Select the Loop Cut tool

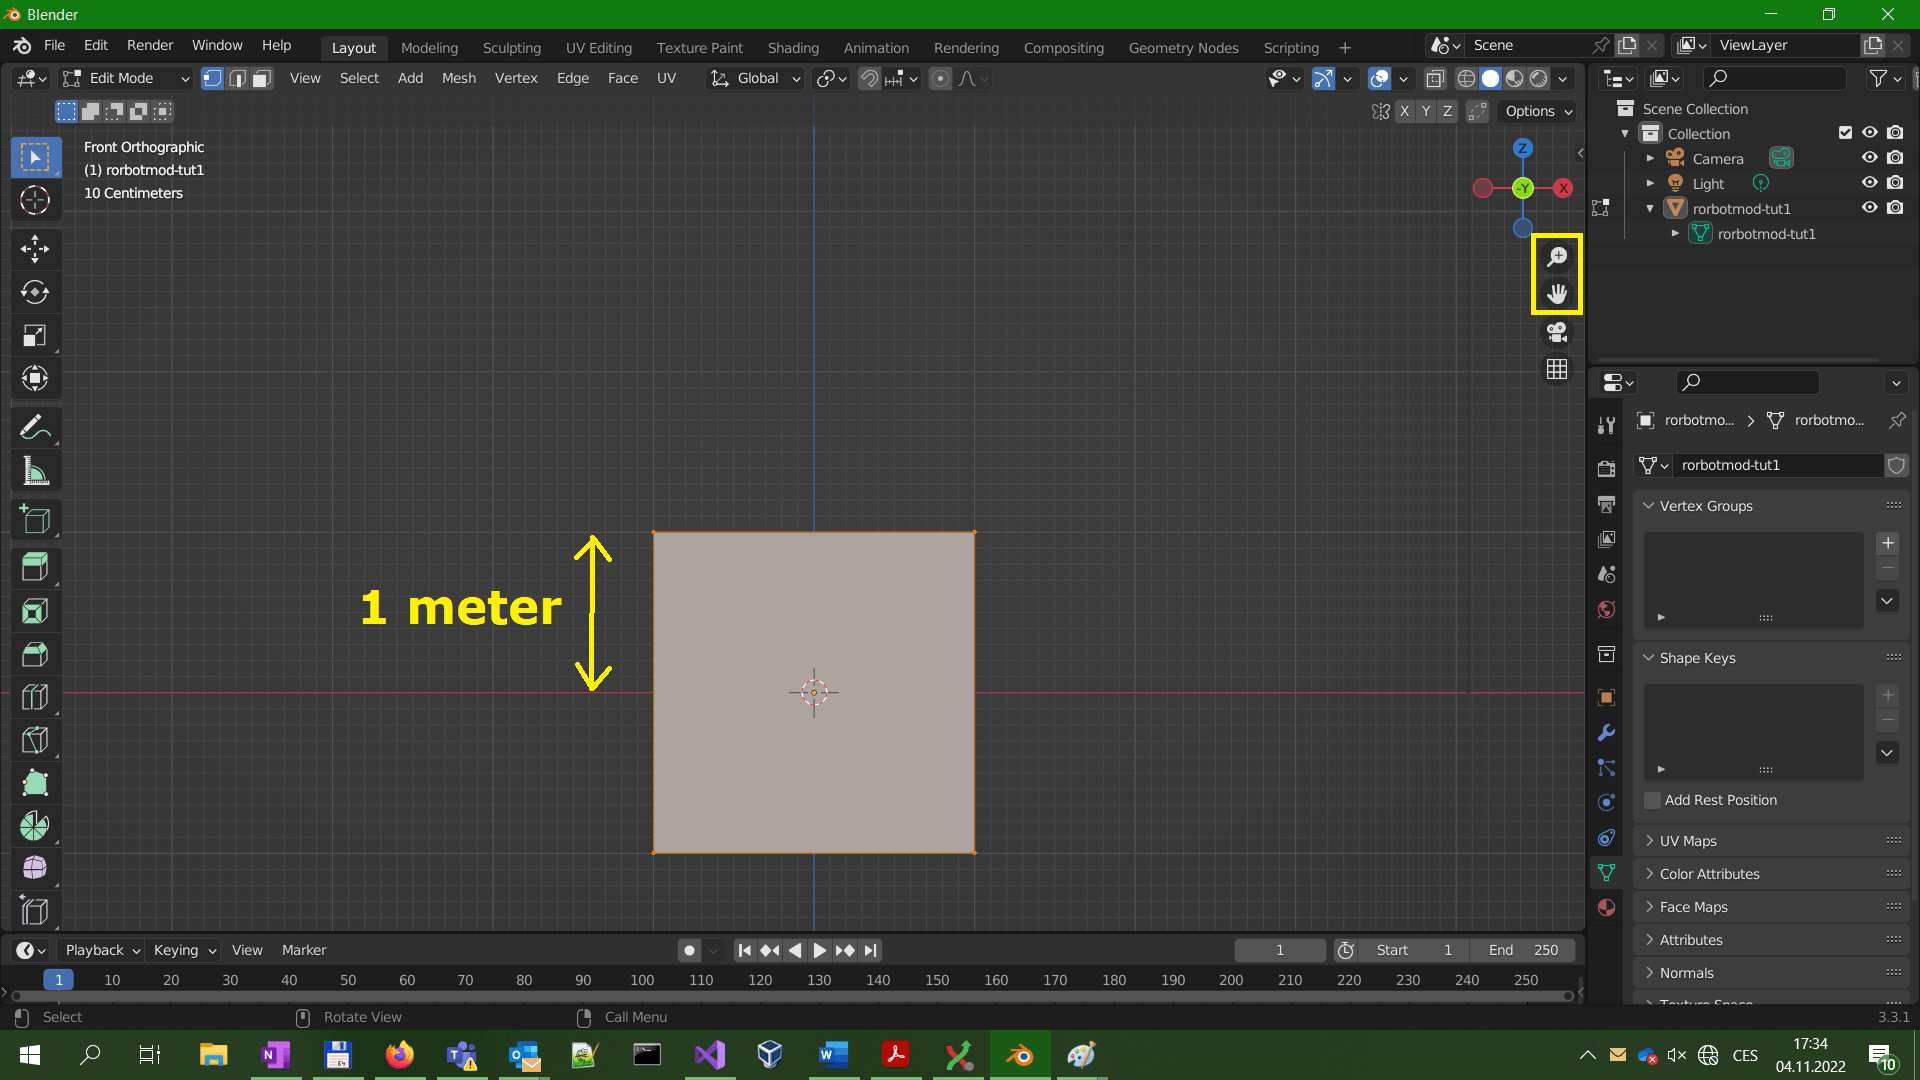35,697
